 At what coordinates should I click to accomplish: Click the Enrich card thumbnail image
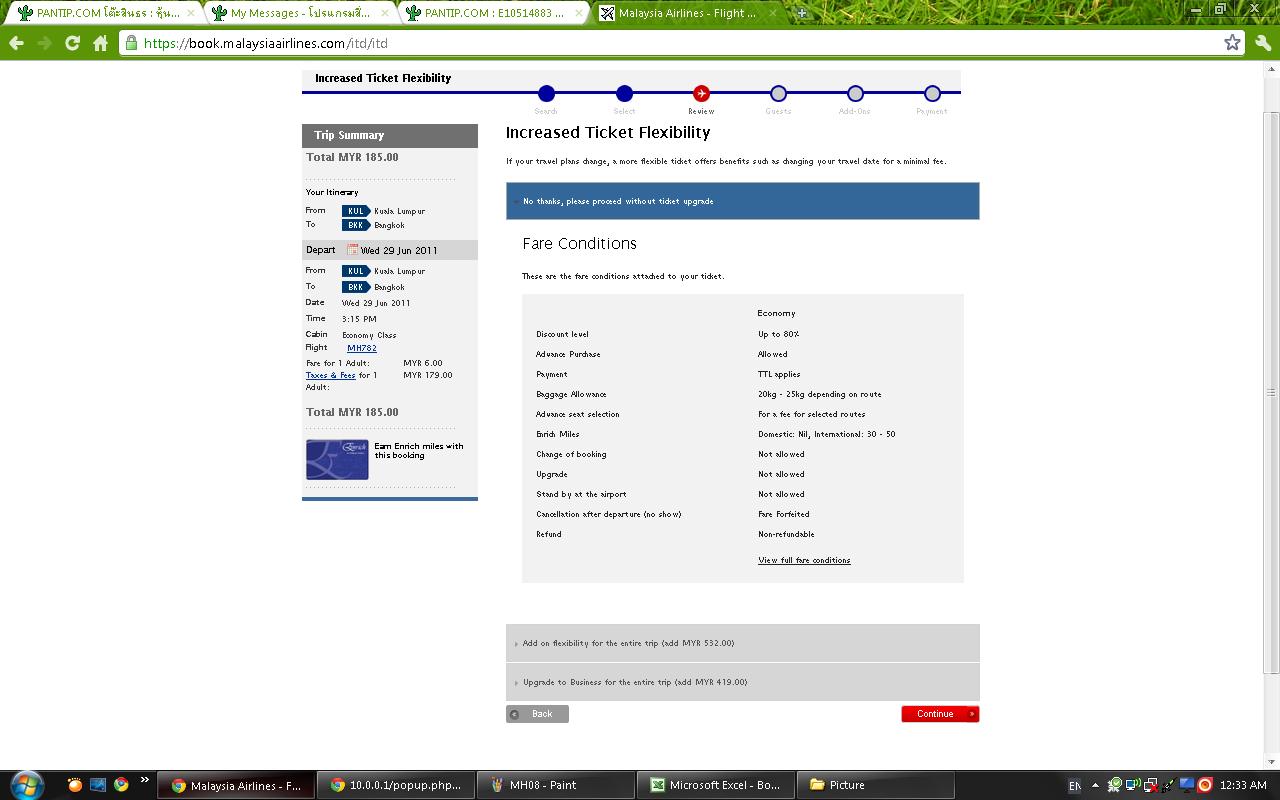(x=337, y=460)
